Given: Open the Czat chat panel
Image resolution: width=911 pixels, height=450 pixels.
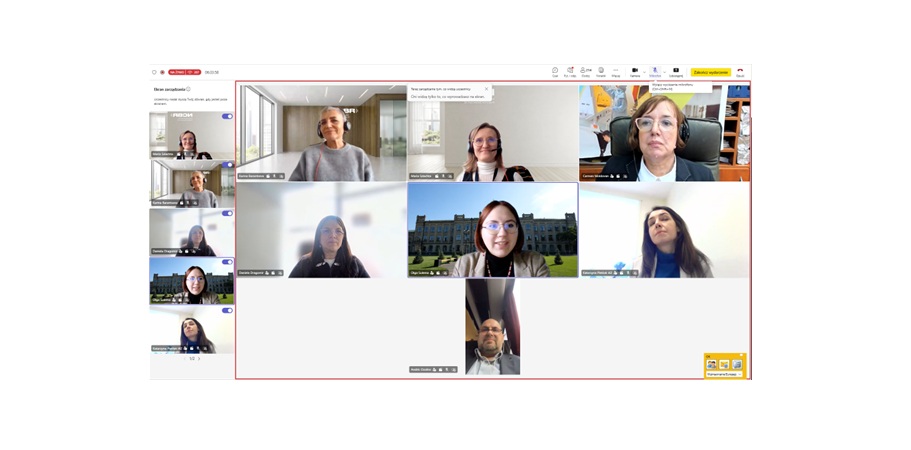Looking at the screenshot, I should click(555, 71).
